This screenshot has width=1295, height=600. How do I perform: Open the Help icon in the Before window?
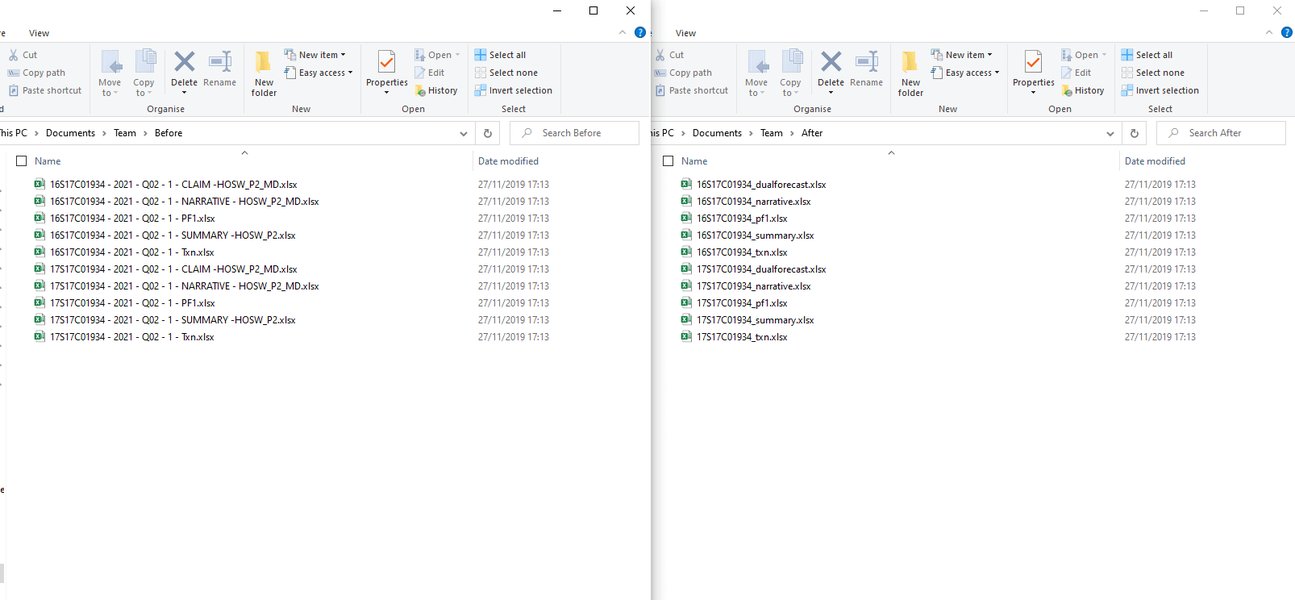pos(640,33)
